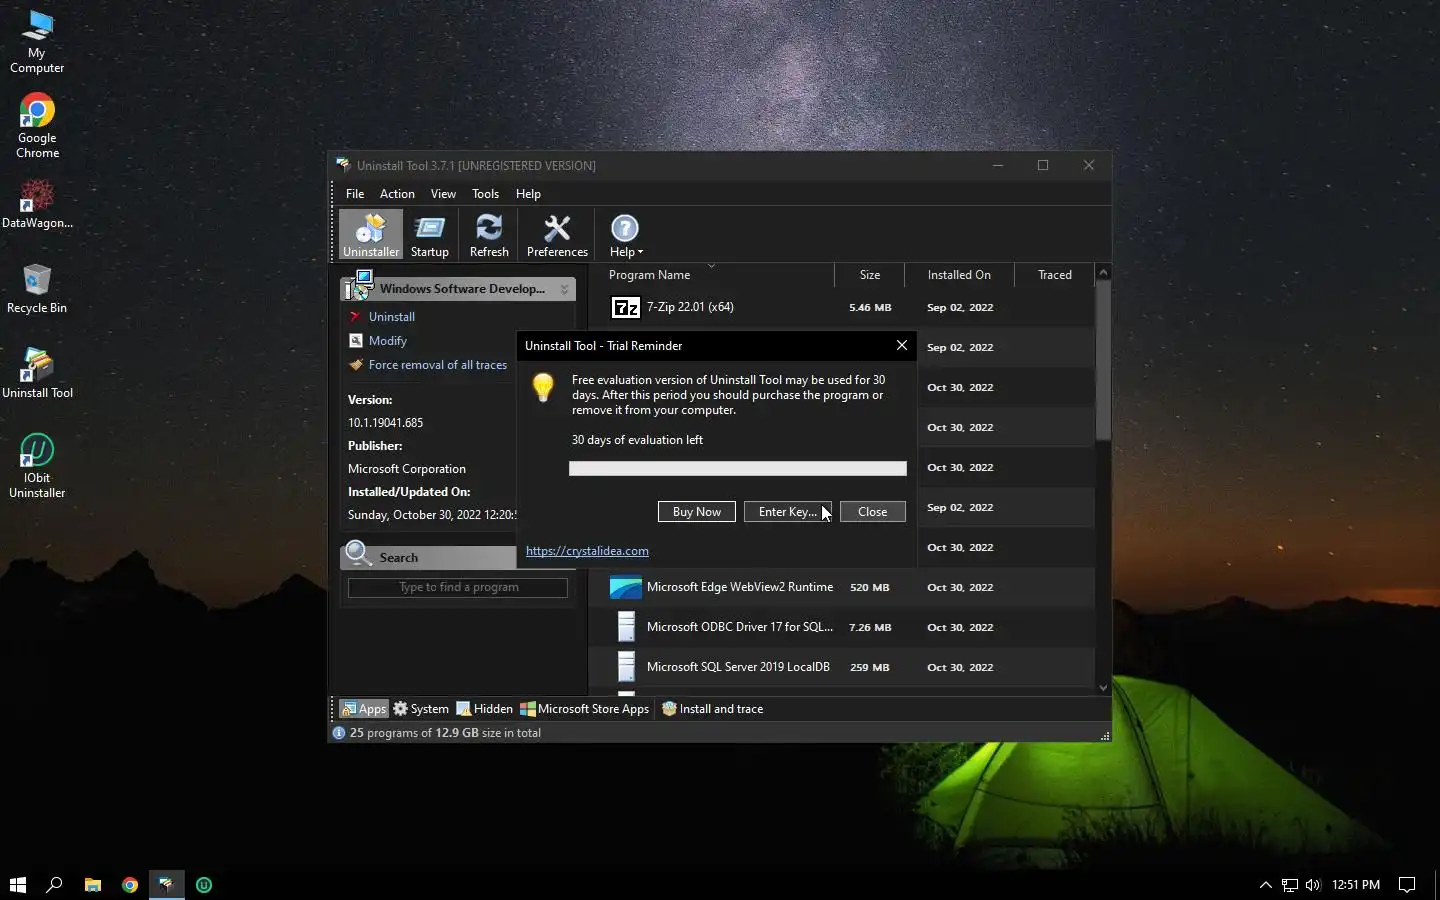Click the volume speaker tray icon
This screenshot has width=1440, height=900.
click(x=1313, y=885)
